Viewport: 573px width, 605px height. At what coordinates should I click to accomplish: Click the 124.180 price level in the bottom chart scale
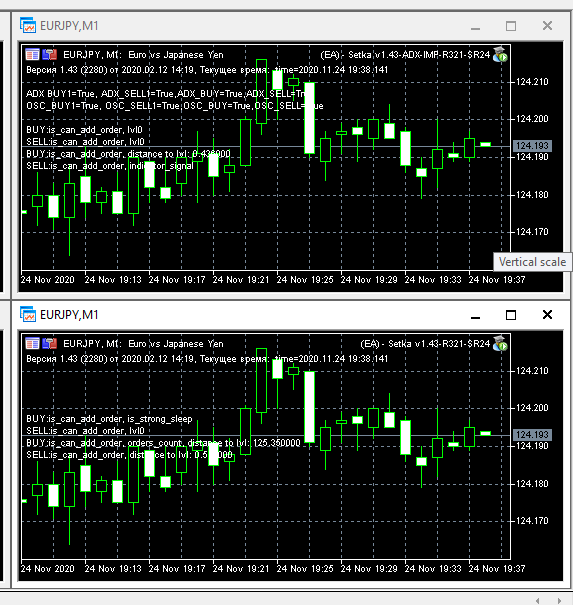[532, 484]
